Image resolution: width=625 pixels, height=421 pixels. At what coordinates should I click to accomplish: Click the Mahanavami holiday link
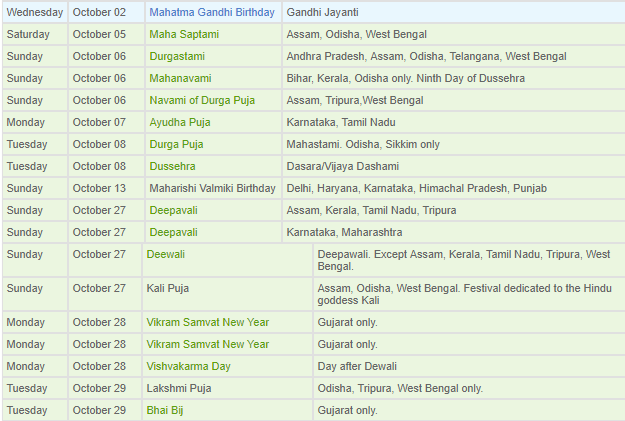coord(180,78)
